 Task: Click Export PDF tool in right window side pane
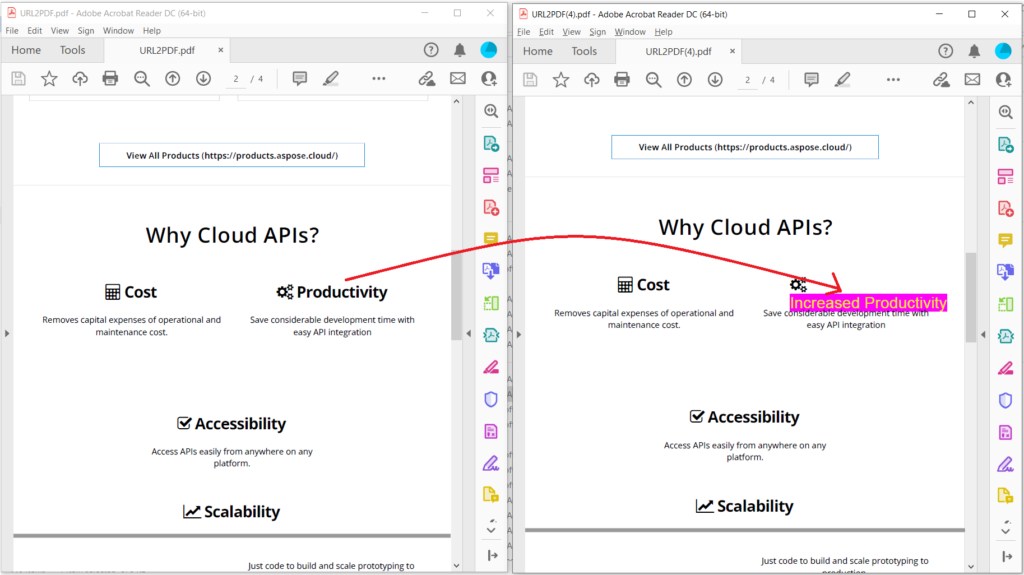click(x=1006, y=144)
